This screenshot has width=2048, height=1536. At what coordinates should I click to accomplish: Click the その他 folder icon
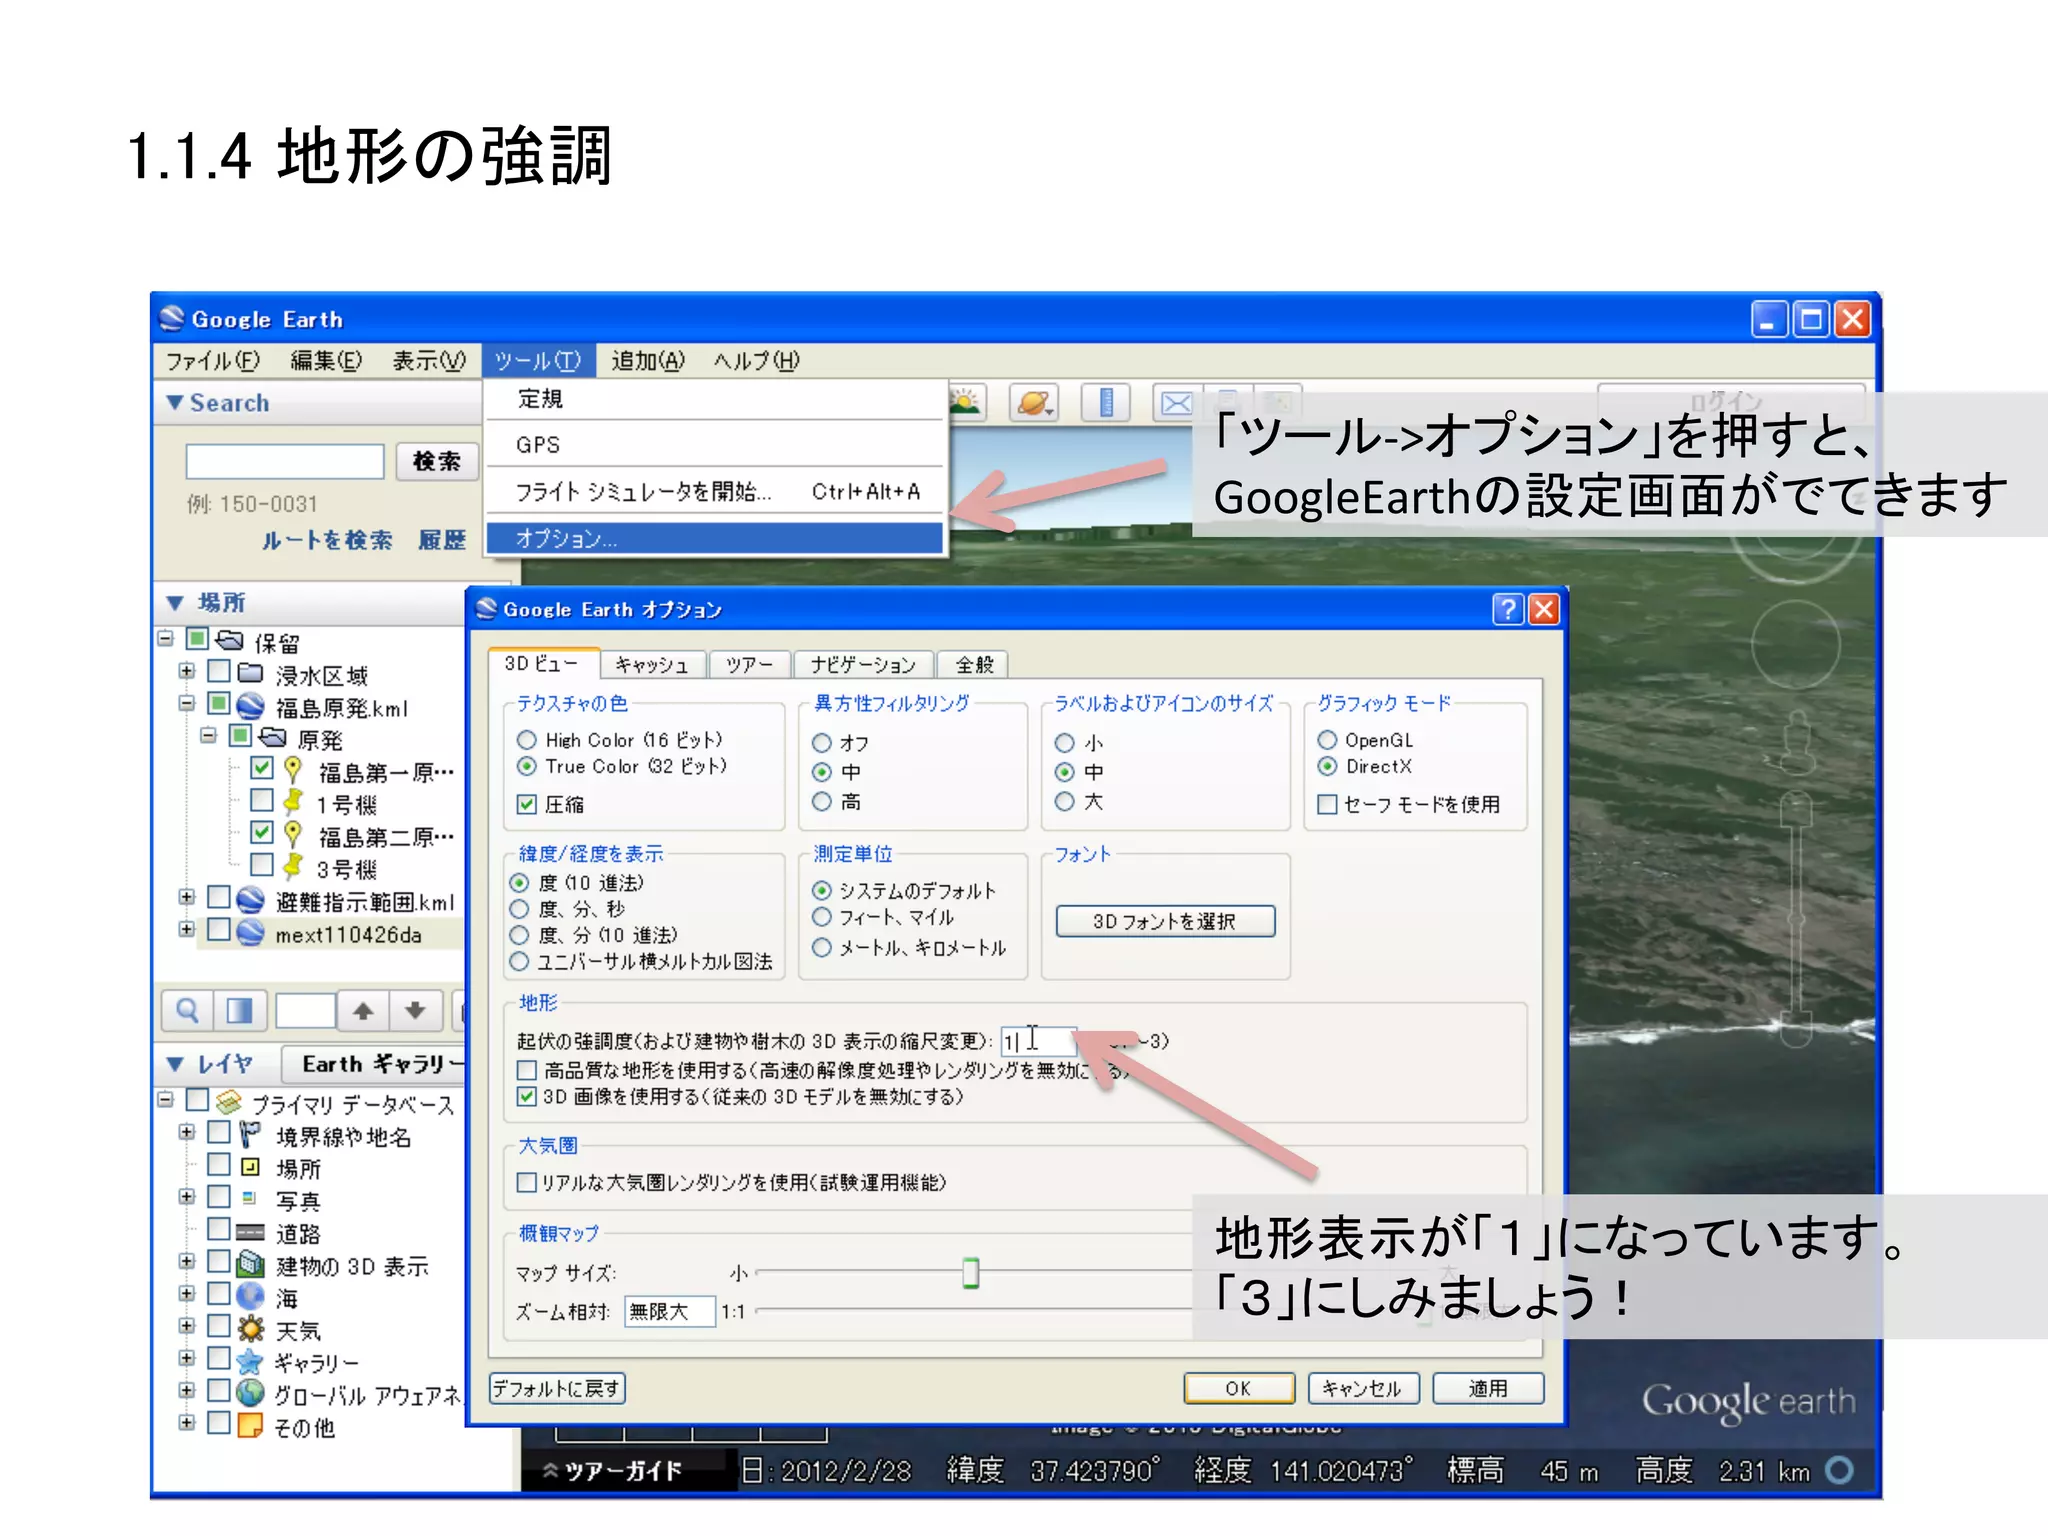pyautogui.click(x=250, y=1425)
